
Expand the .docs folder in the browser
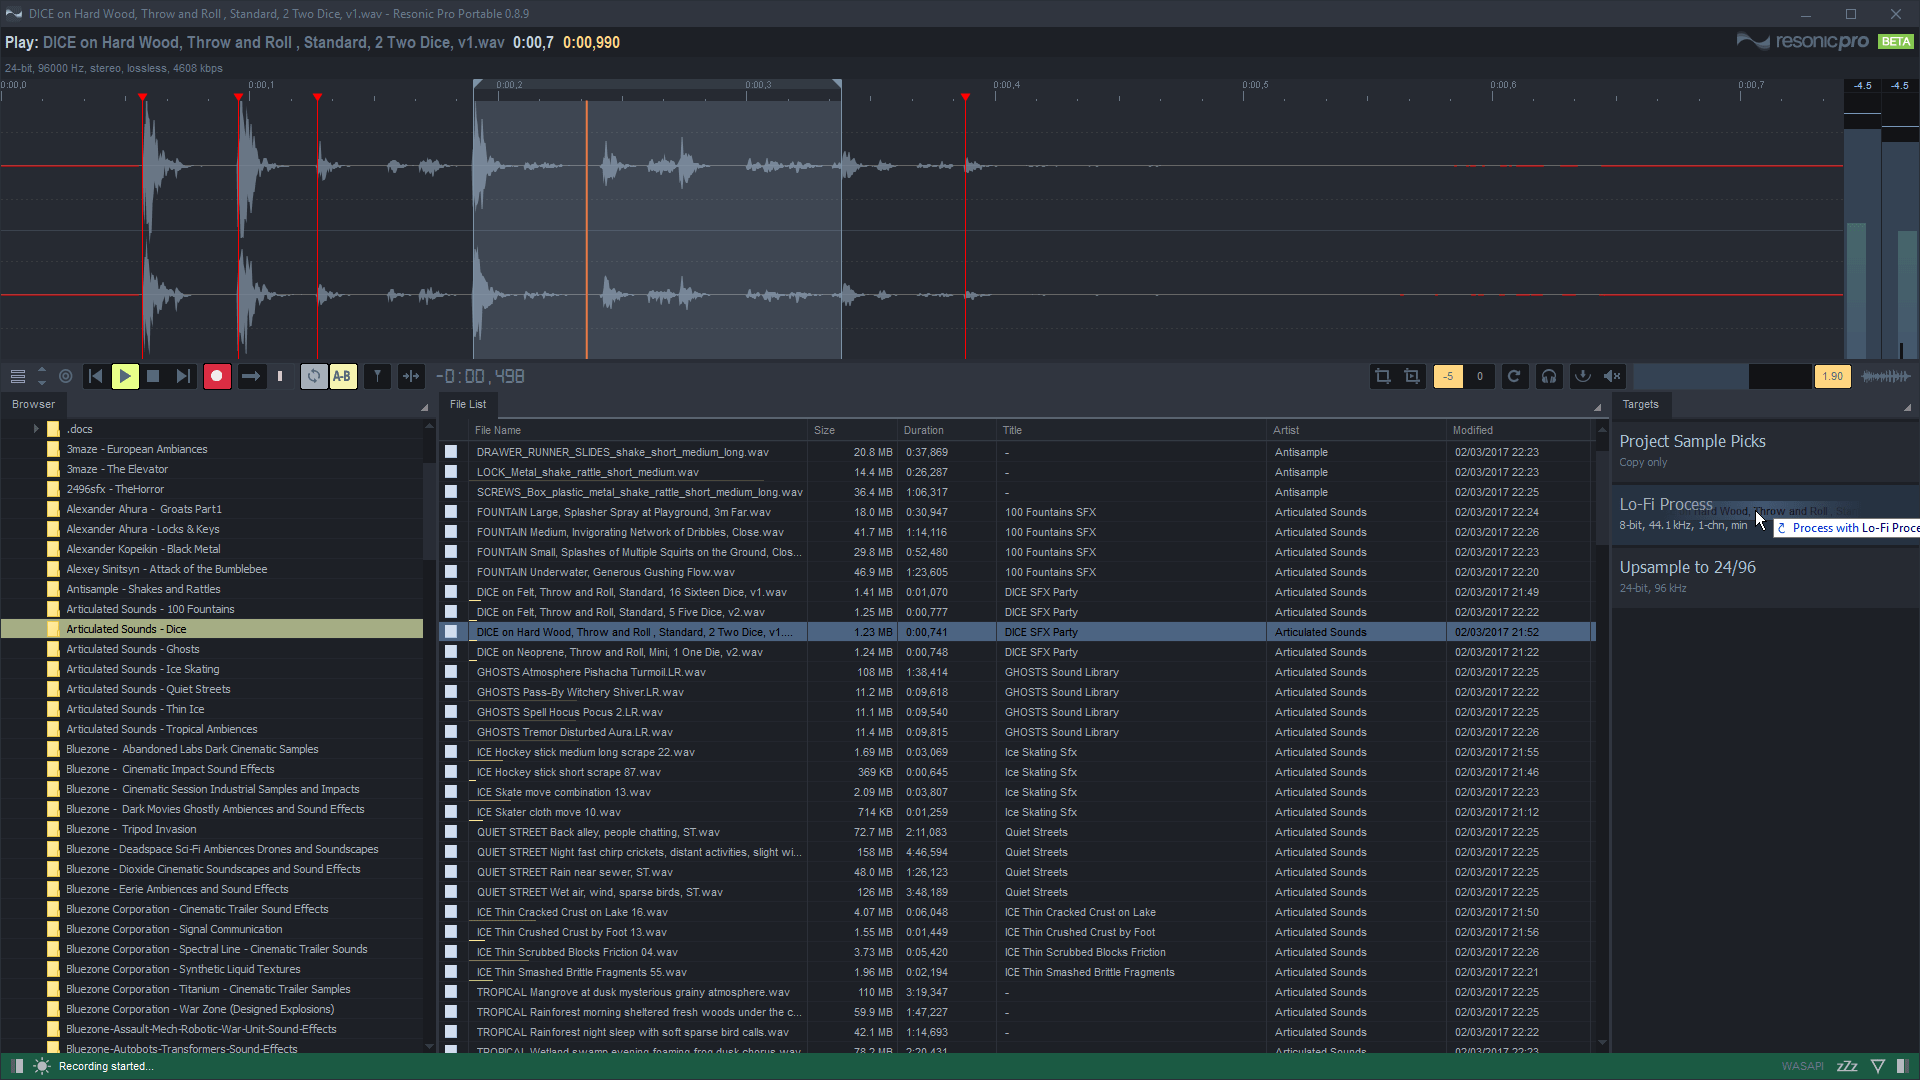tap(36, 429)
